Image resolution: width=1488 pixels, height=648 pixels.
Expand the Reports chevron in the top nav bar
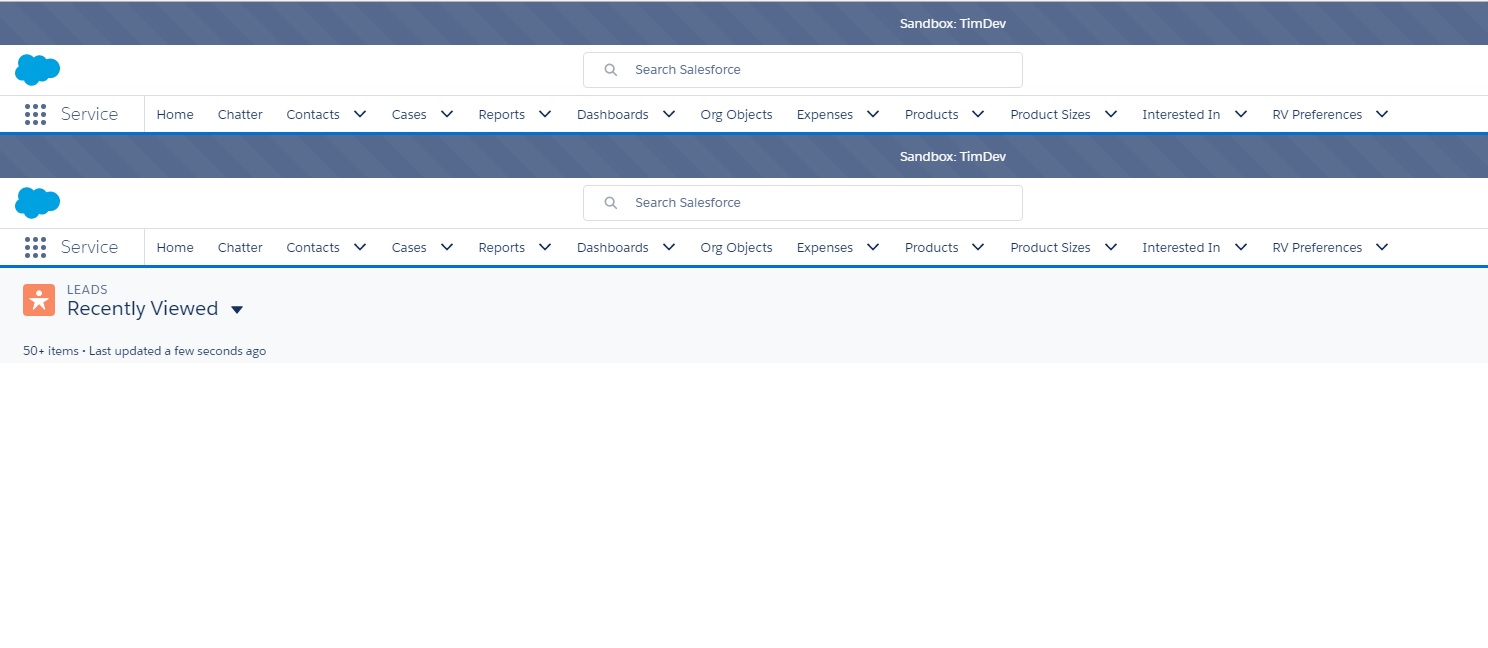click(545, 114)
